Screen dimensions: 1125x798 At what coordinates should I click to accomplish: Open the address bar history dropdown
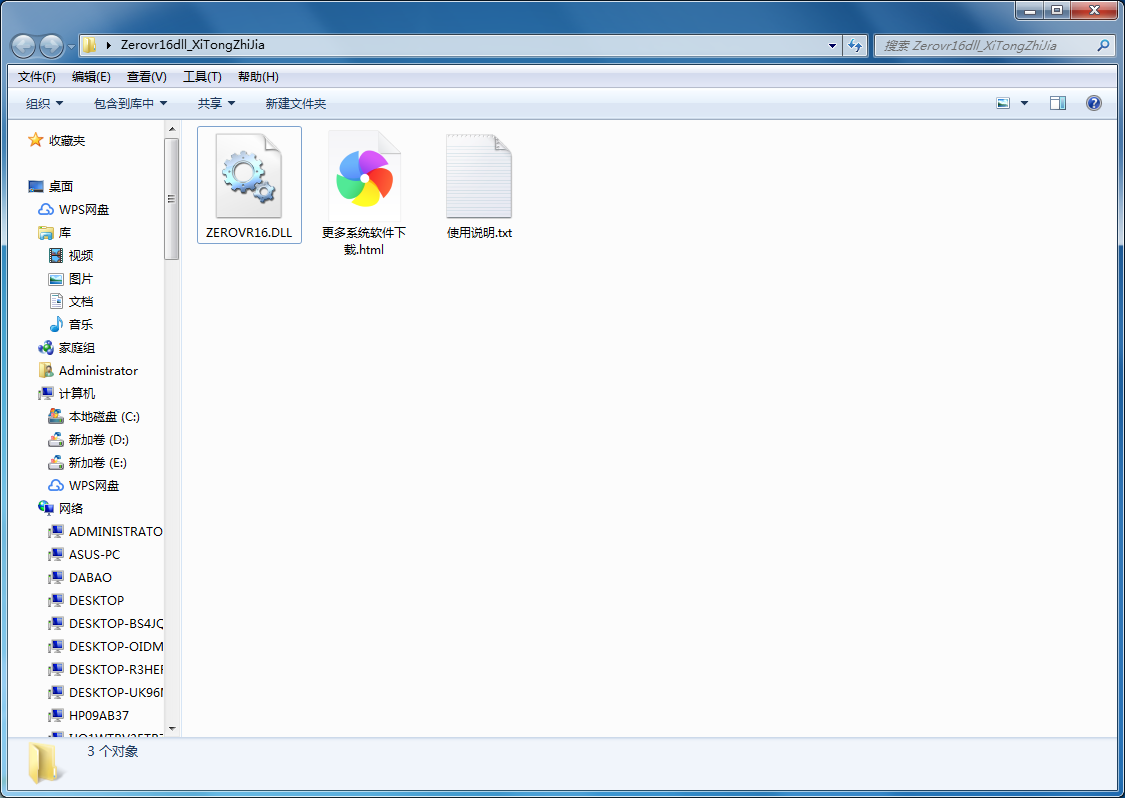(x=832, y=45)
